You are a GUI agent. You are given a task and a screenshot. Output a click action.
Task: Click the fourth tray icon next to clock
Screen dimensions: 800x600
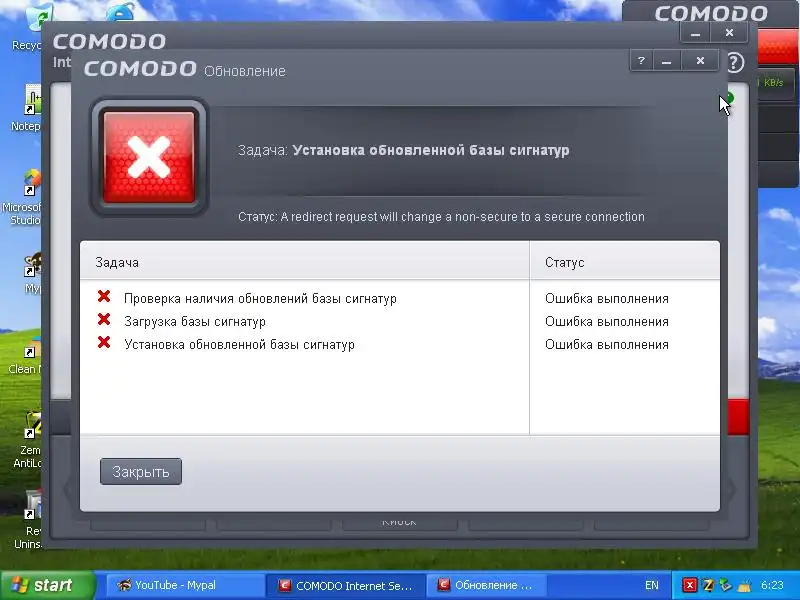point(745,585)
